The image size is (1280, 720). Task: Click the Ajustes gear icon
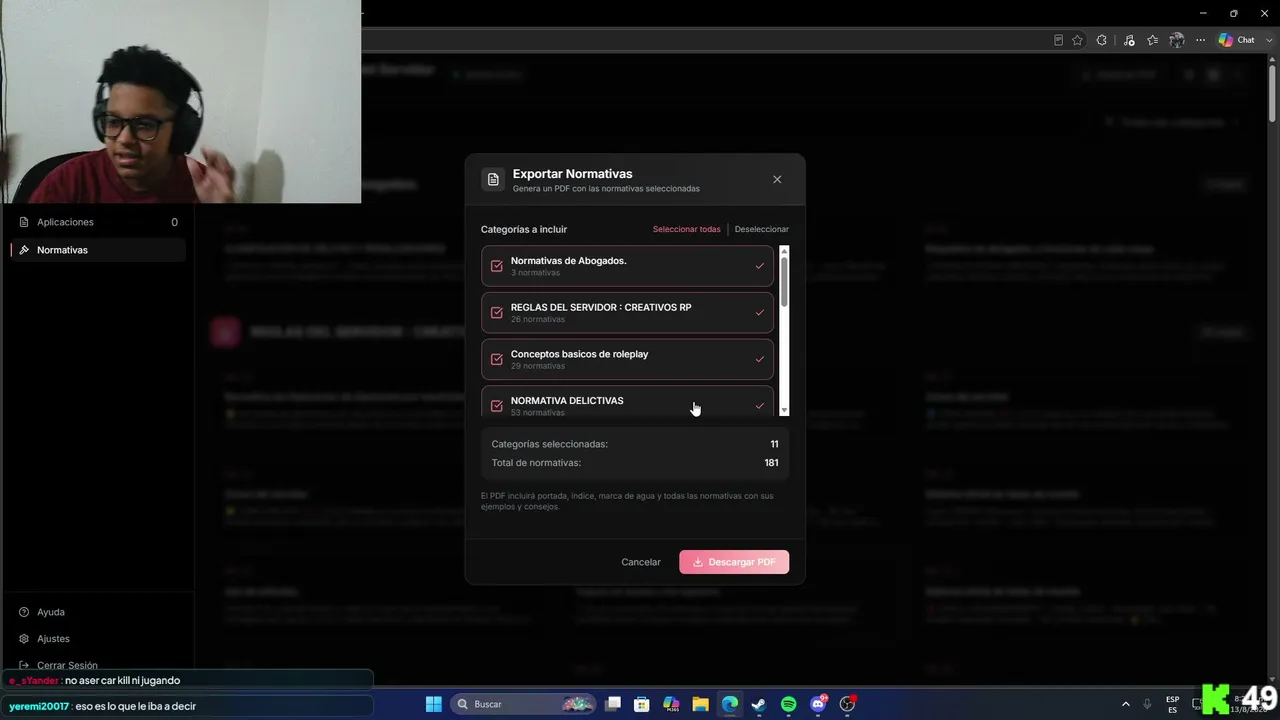(x=24, y=639)
